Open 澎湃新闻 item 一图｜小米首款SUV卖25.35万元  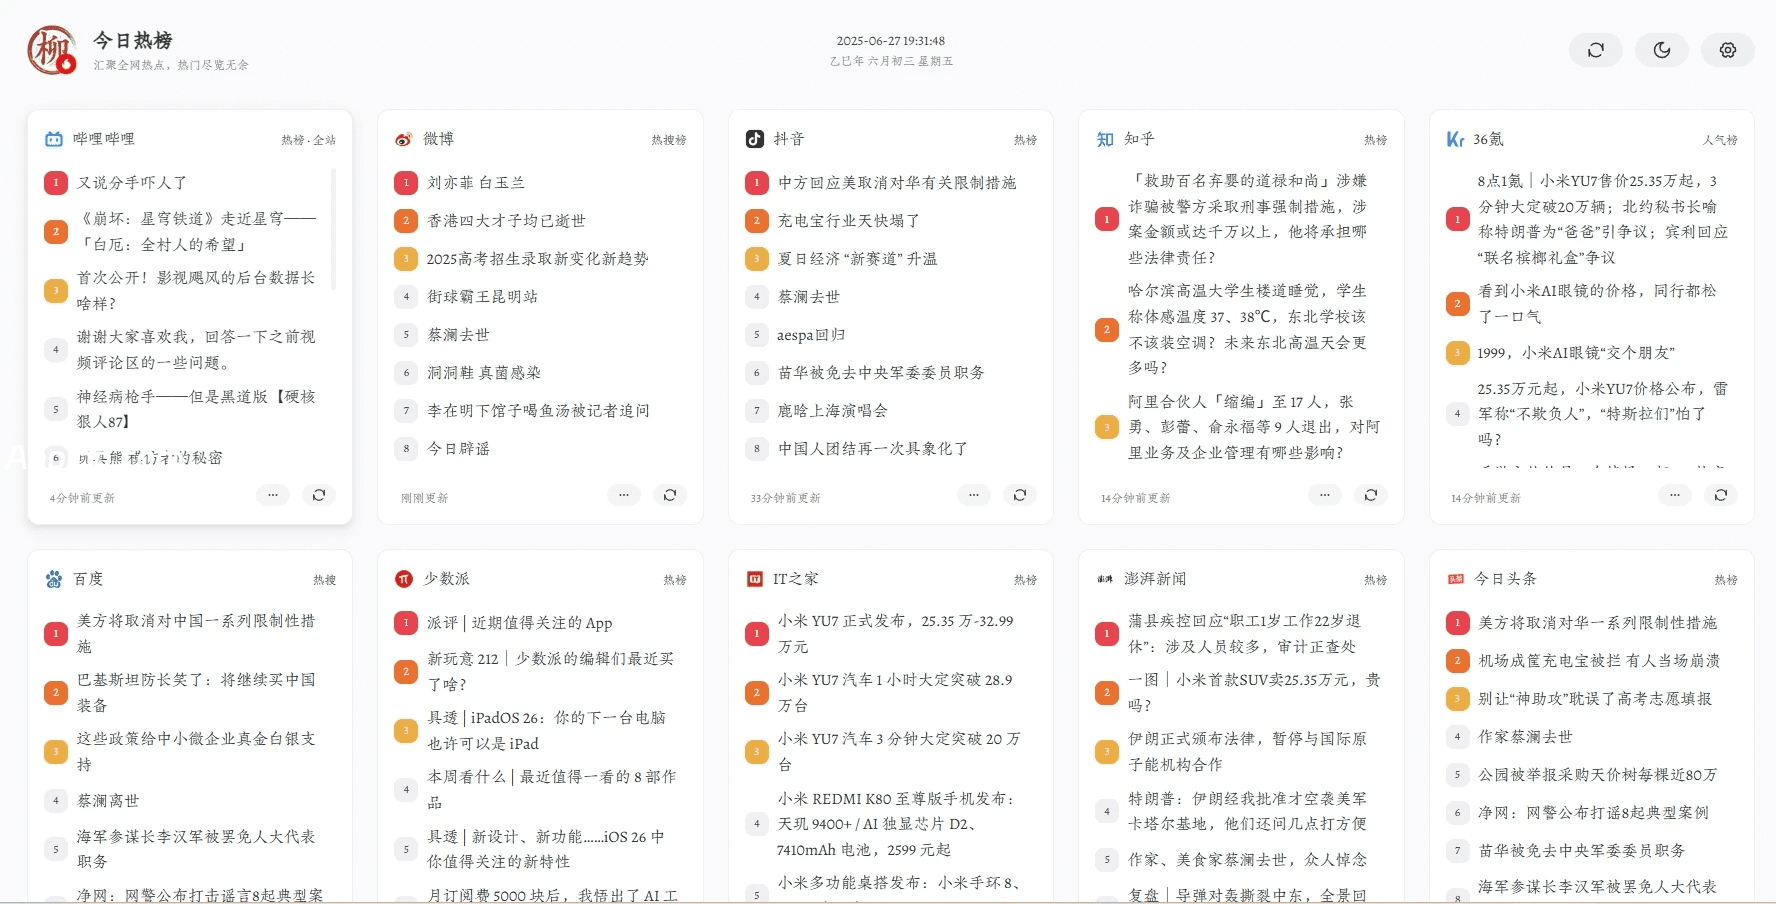pyautogui.click(x=1254, y=692)
